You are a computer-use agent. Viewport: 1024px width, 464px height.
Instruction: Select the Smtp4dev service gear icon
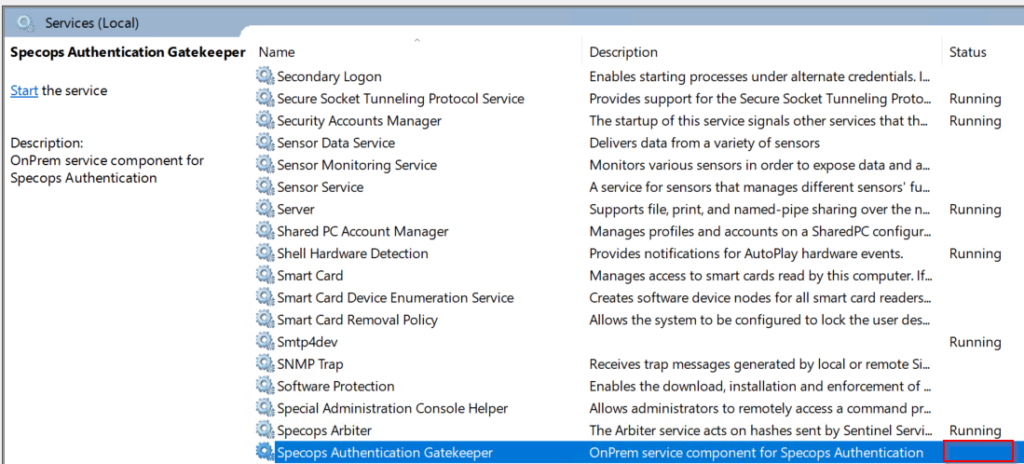[x=264, y=342]
